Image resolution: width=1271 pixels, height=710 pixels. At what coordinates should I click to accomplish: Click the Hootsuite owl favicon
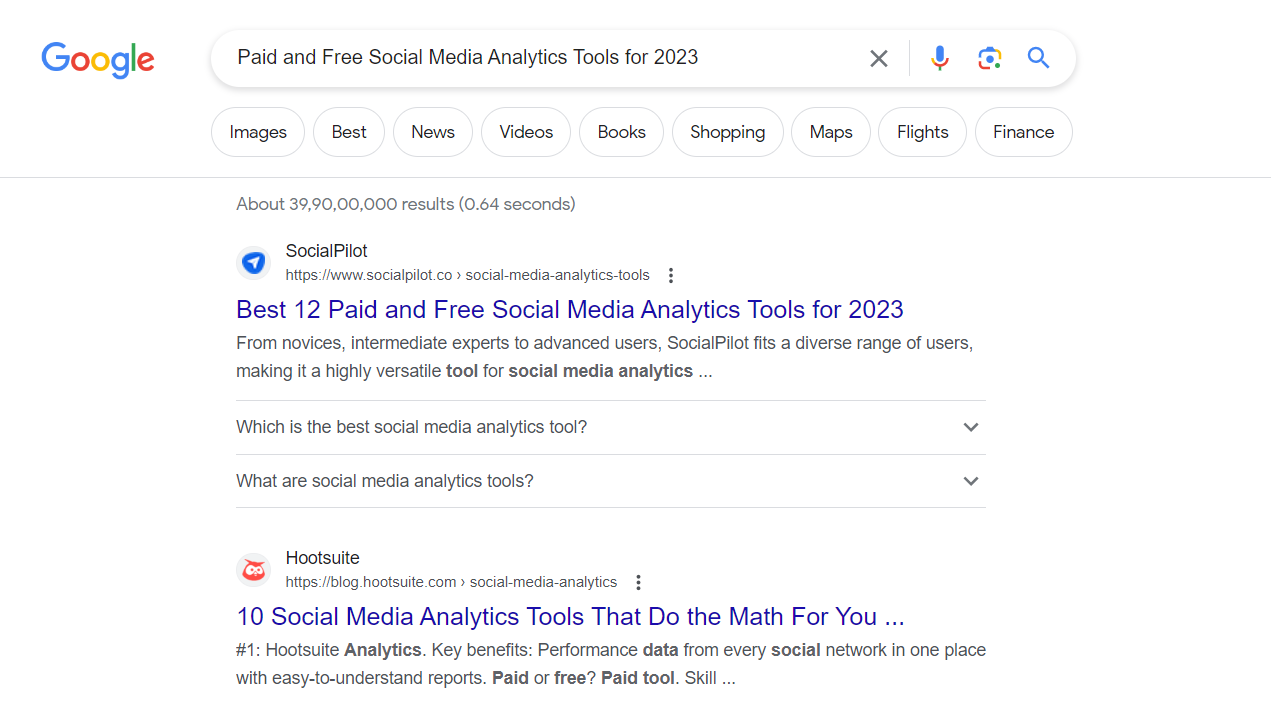point(254,570)
